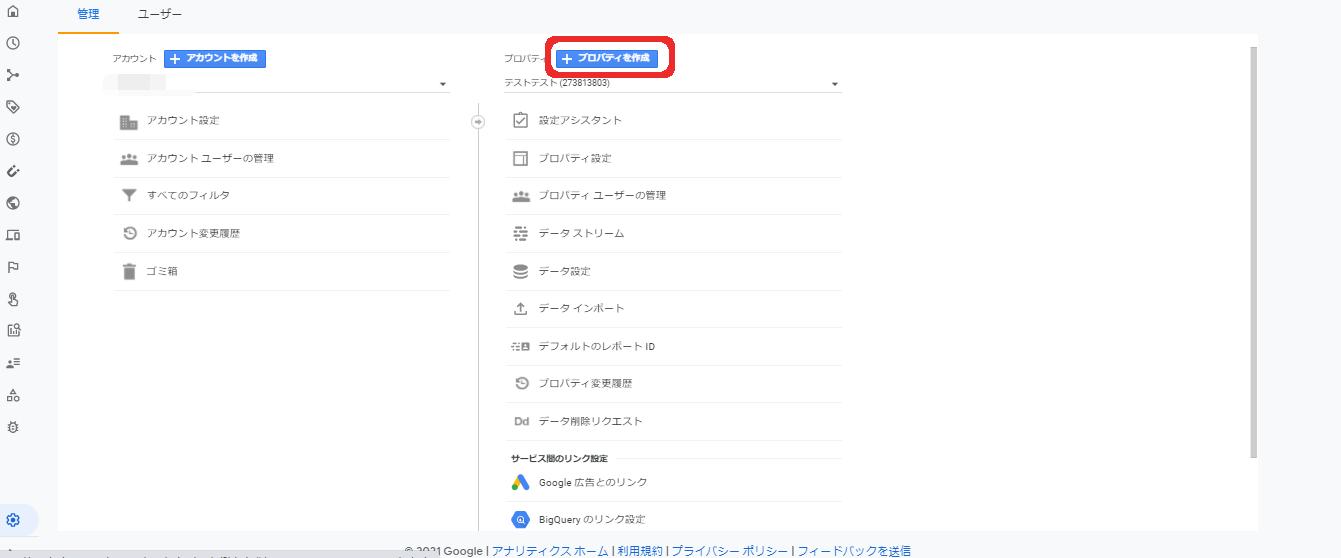The height and width of the screenshot is (558, 1341).
Task: Open Analysis chart icon in sidebar
Action: tap(13, 330)
